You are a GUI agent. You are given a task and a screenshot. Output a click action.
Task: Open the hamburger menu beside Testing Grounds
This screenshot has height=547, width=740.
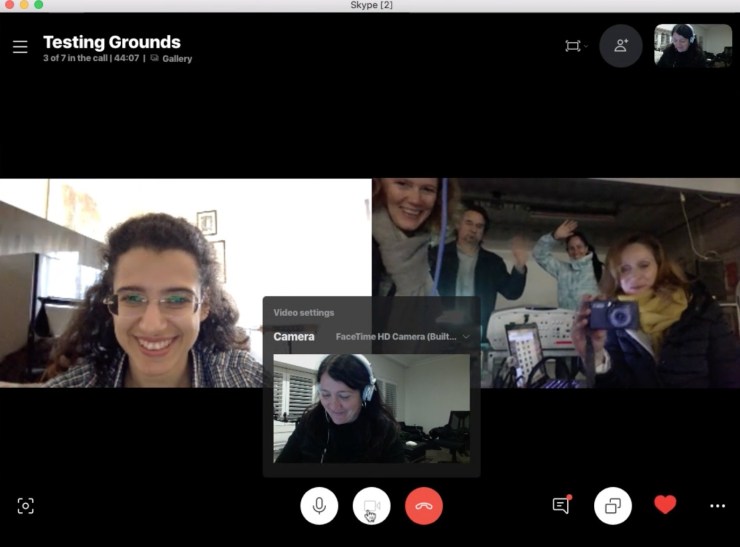pos(20,47)
